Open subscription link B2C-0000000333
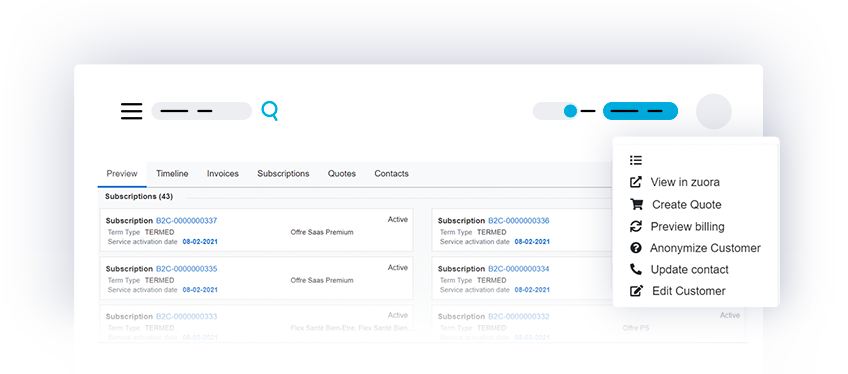The width and height of the screenshot is (848, 374). coord(187,316)
